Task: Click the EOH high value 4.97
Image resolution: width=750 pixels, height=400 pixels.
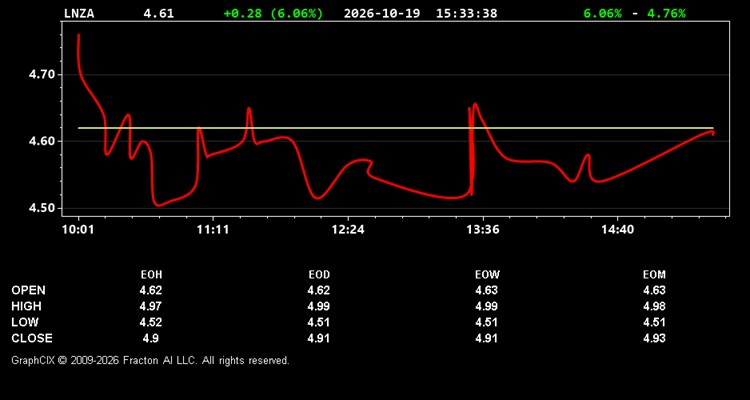Action: 151,306
